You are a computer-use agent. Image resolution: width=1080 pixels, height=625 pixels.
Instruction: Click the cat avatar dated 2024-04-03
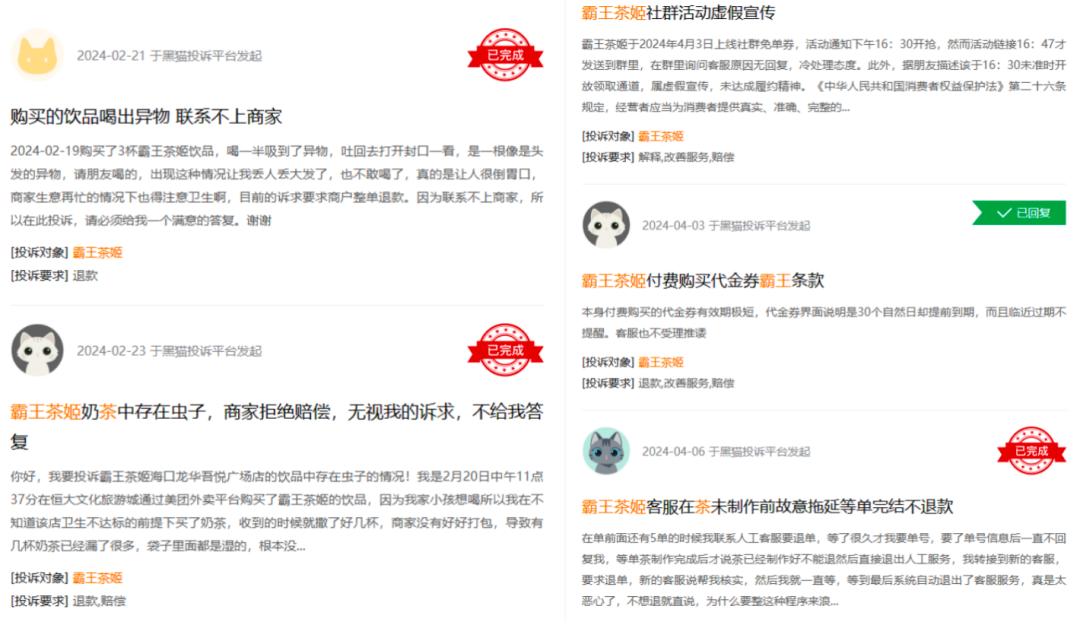click(606, 225)
